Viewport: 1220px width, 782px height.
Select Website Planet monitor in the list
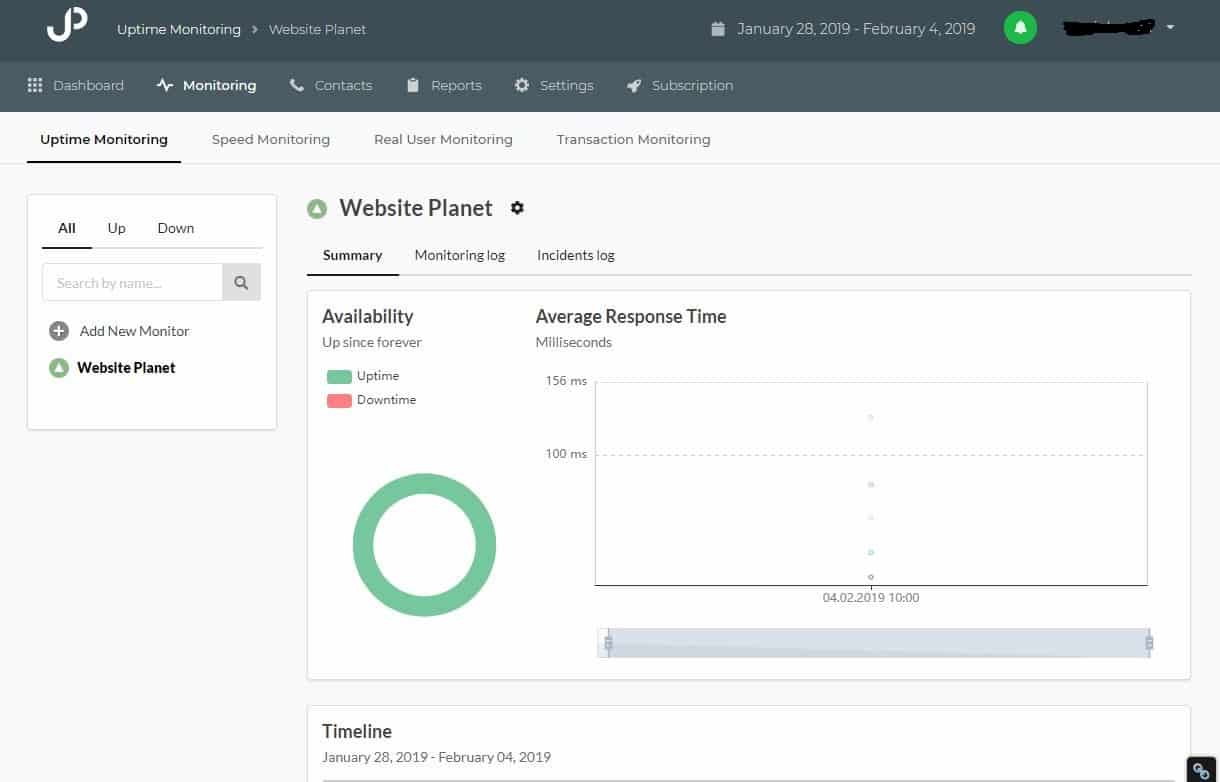pyautogui.click(x=126, y=368)
